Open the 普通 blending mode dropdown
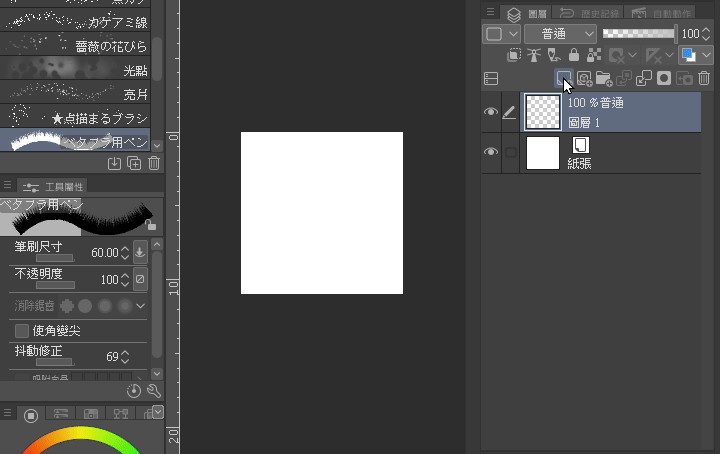The width and height of the screenshot is (720, 454). tap(560, 33)
